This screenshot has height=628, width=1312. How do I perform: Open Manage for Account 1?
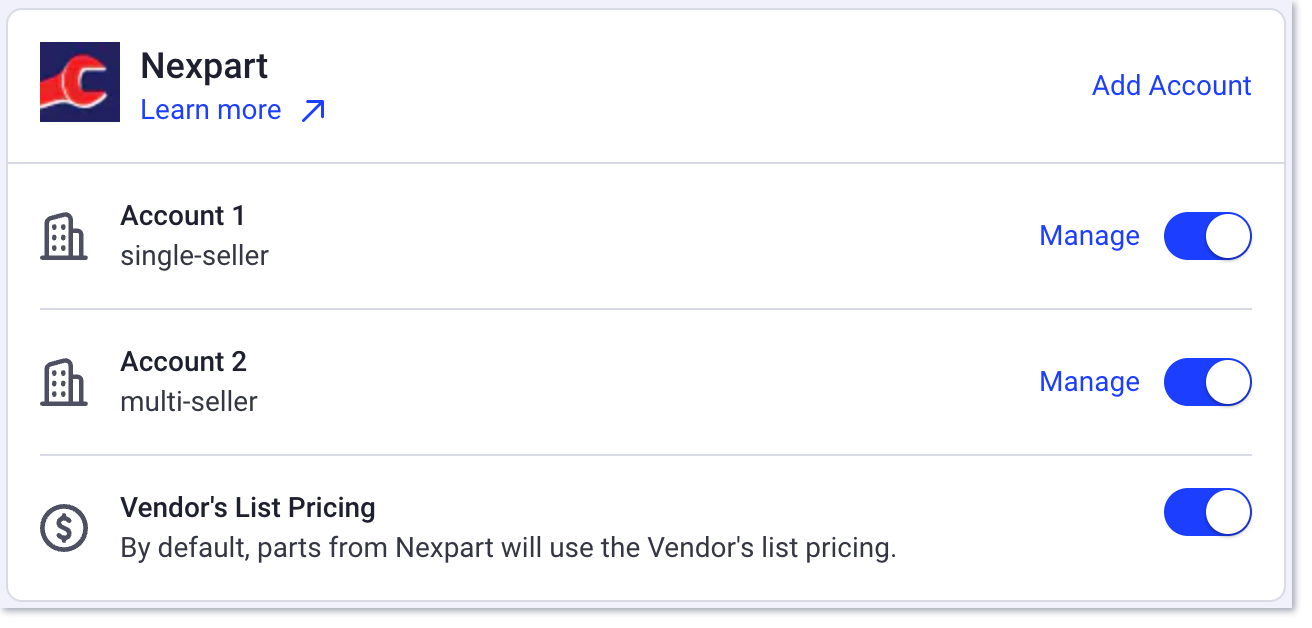point(1089,236)
